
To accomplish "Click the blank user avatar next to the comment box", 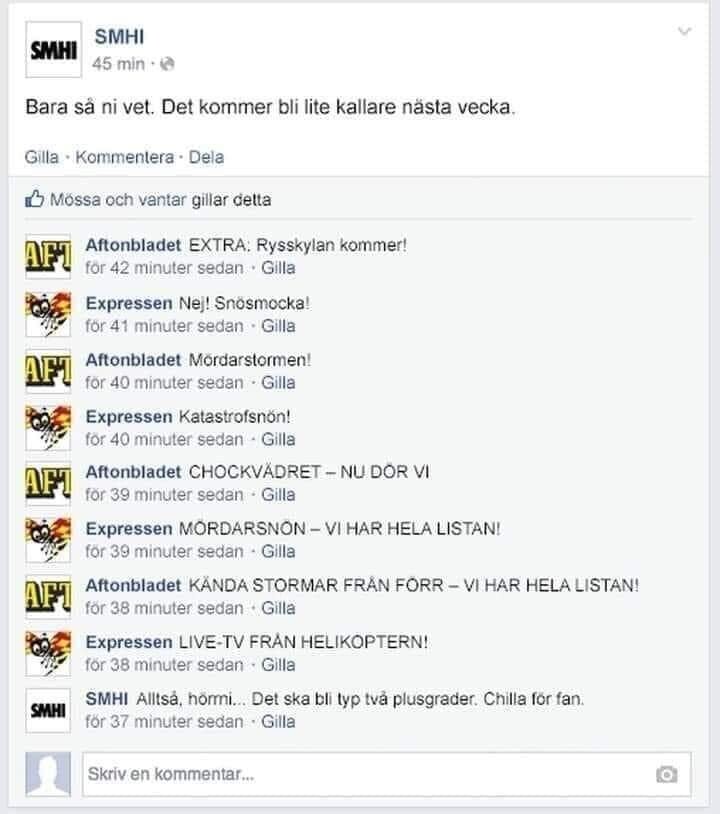I will (x=48, y=774).
